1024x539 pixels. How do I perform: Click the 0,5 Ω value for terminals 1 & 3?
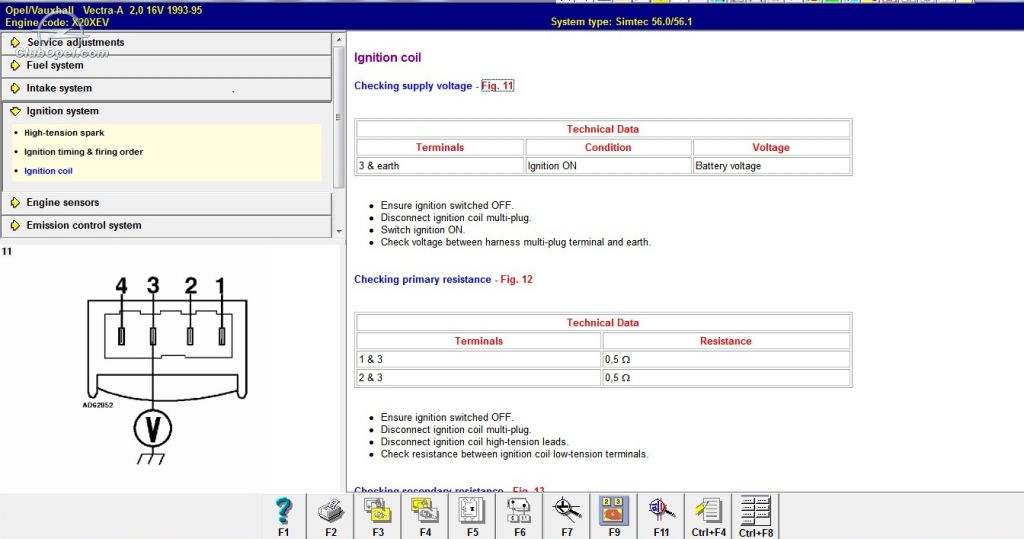(726, 359)
